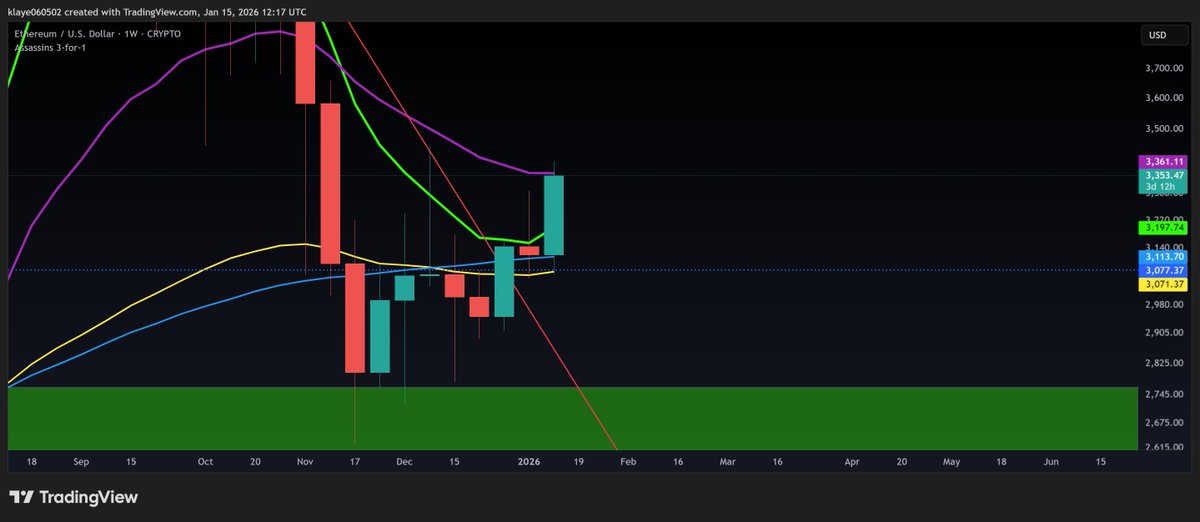Click the 2026 label on time axis
1200x522 pixels.
click(529, 462)
